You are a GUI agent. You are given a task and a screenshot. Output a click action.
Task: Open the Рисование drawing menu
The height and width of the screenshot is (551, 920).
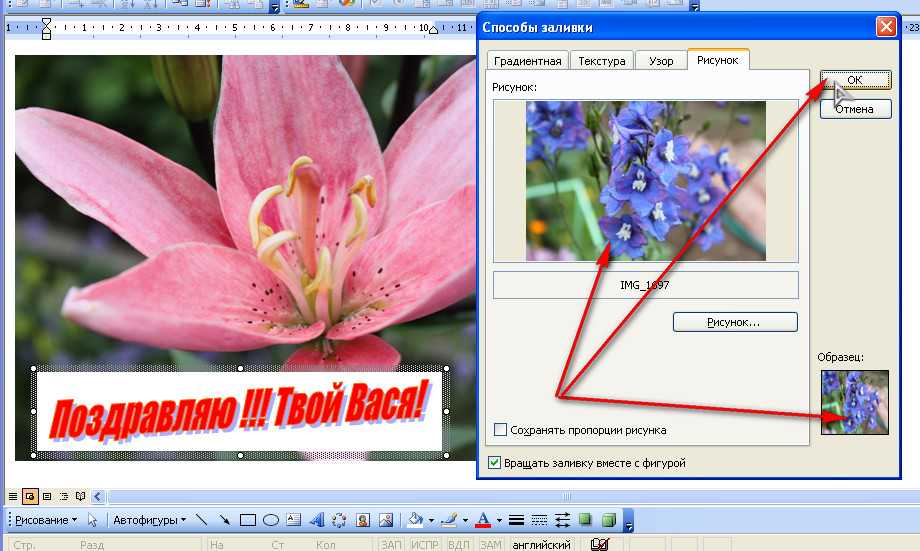(x=46, y=520)
